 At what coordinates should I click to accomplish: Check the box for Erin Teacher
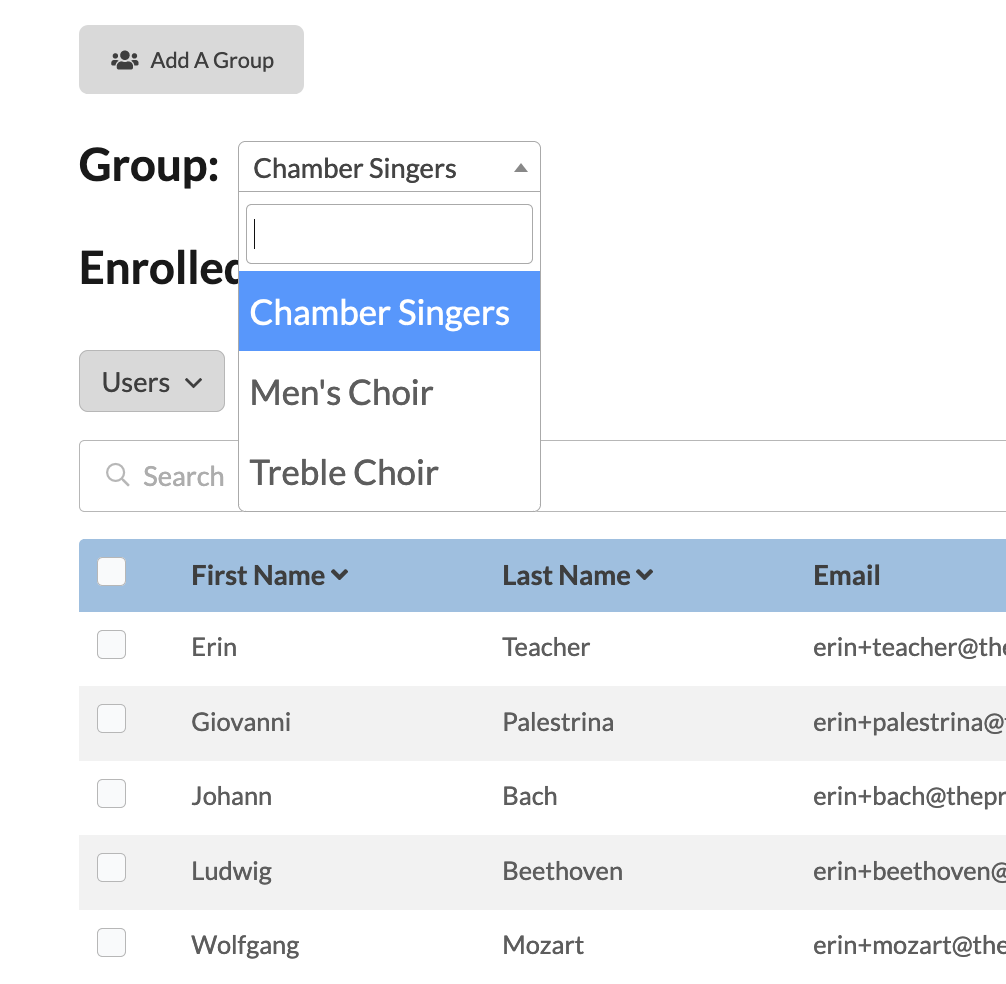[x=111, y=645]
